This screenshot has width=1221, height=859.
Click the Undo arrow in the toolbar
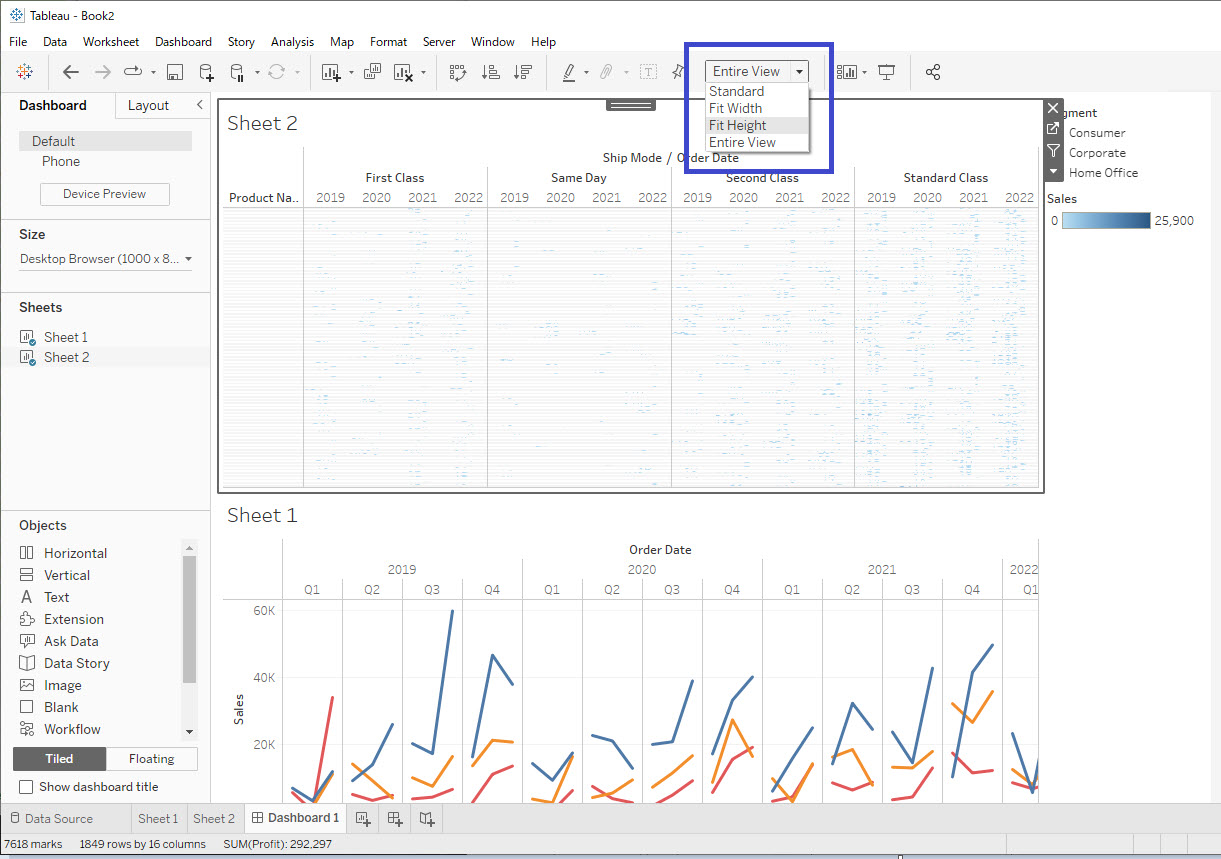(70, 71)
